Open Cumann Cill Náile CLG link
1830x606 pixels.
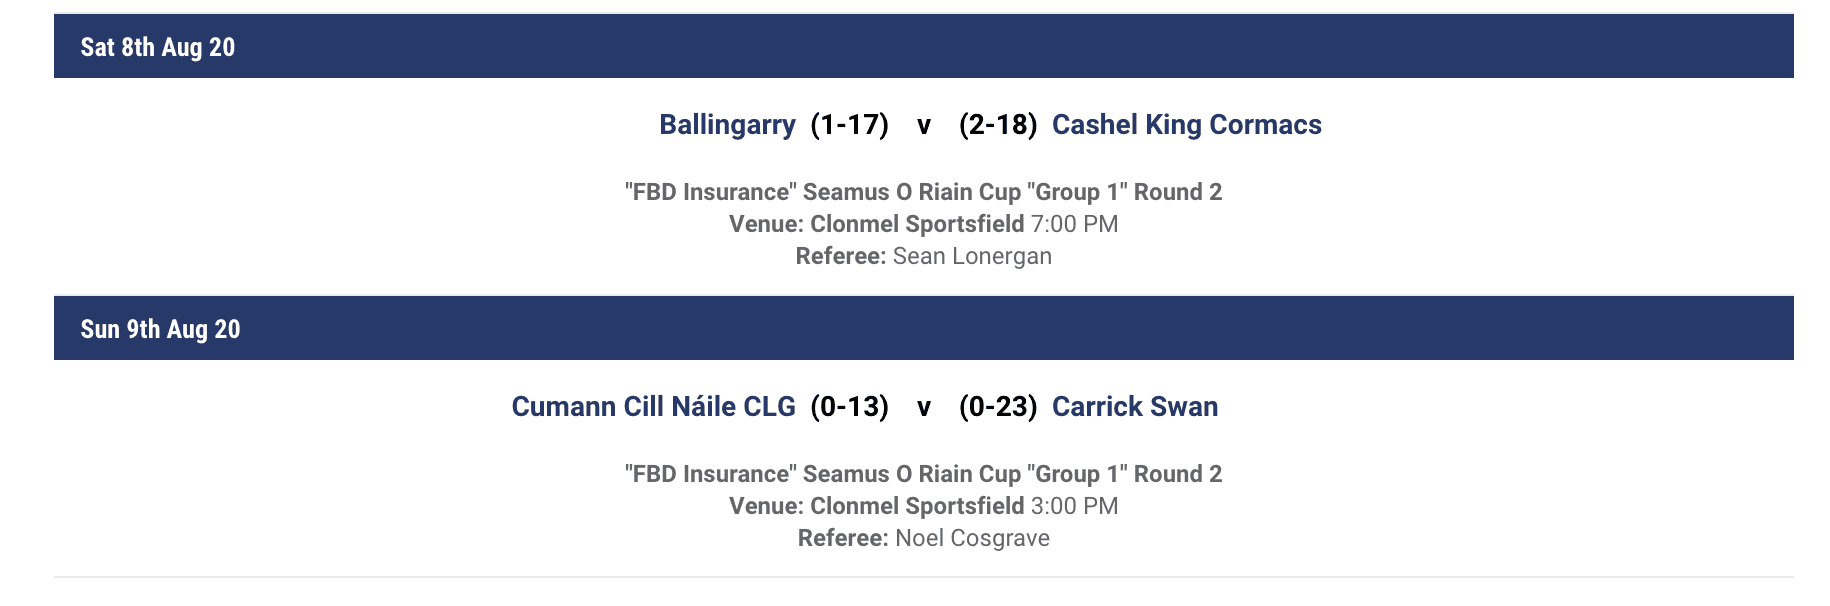[x=653, y=407]
